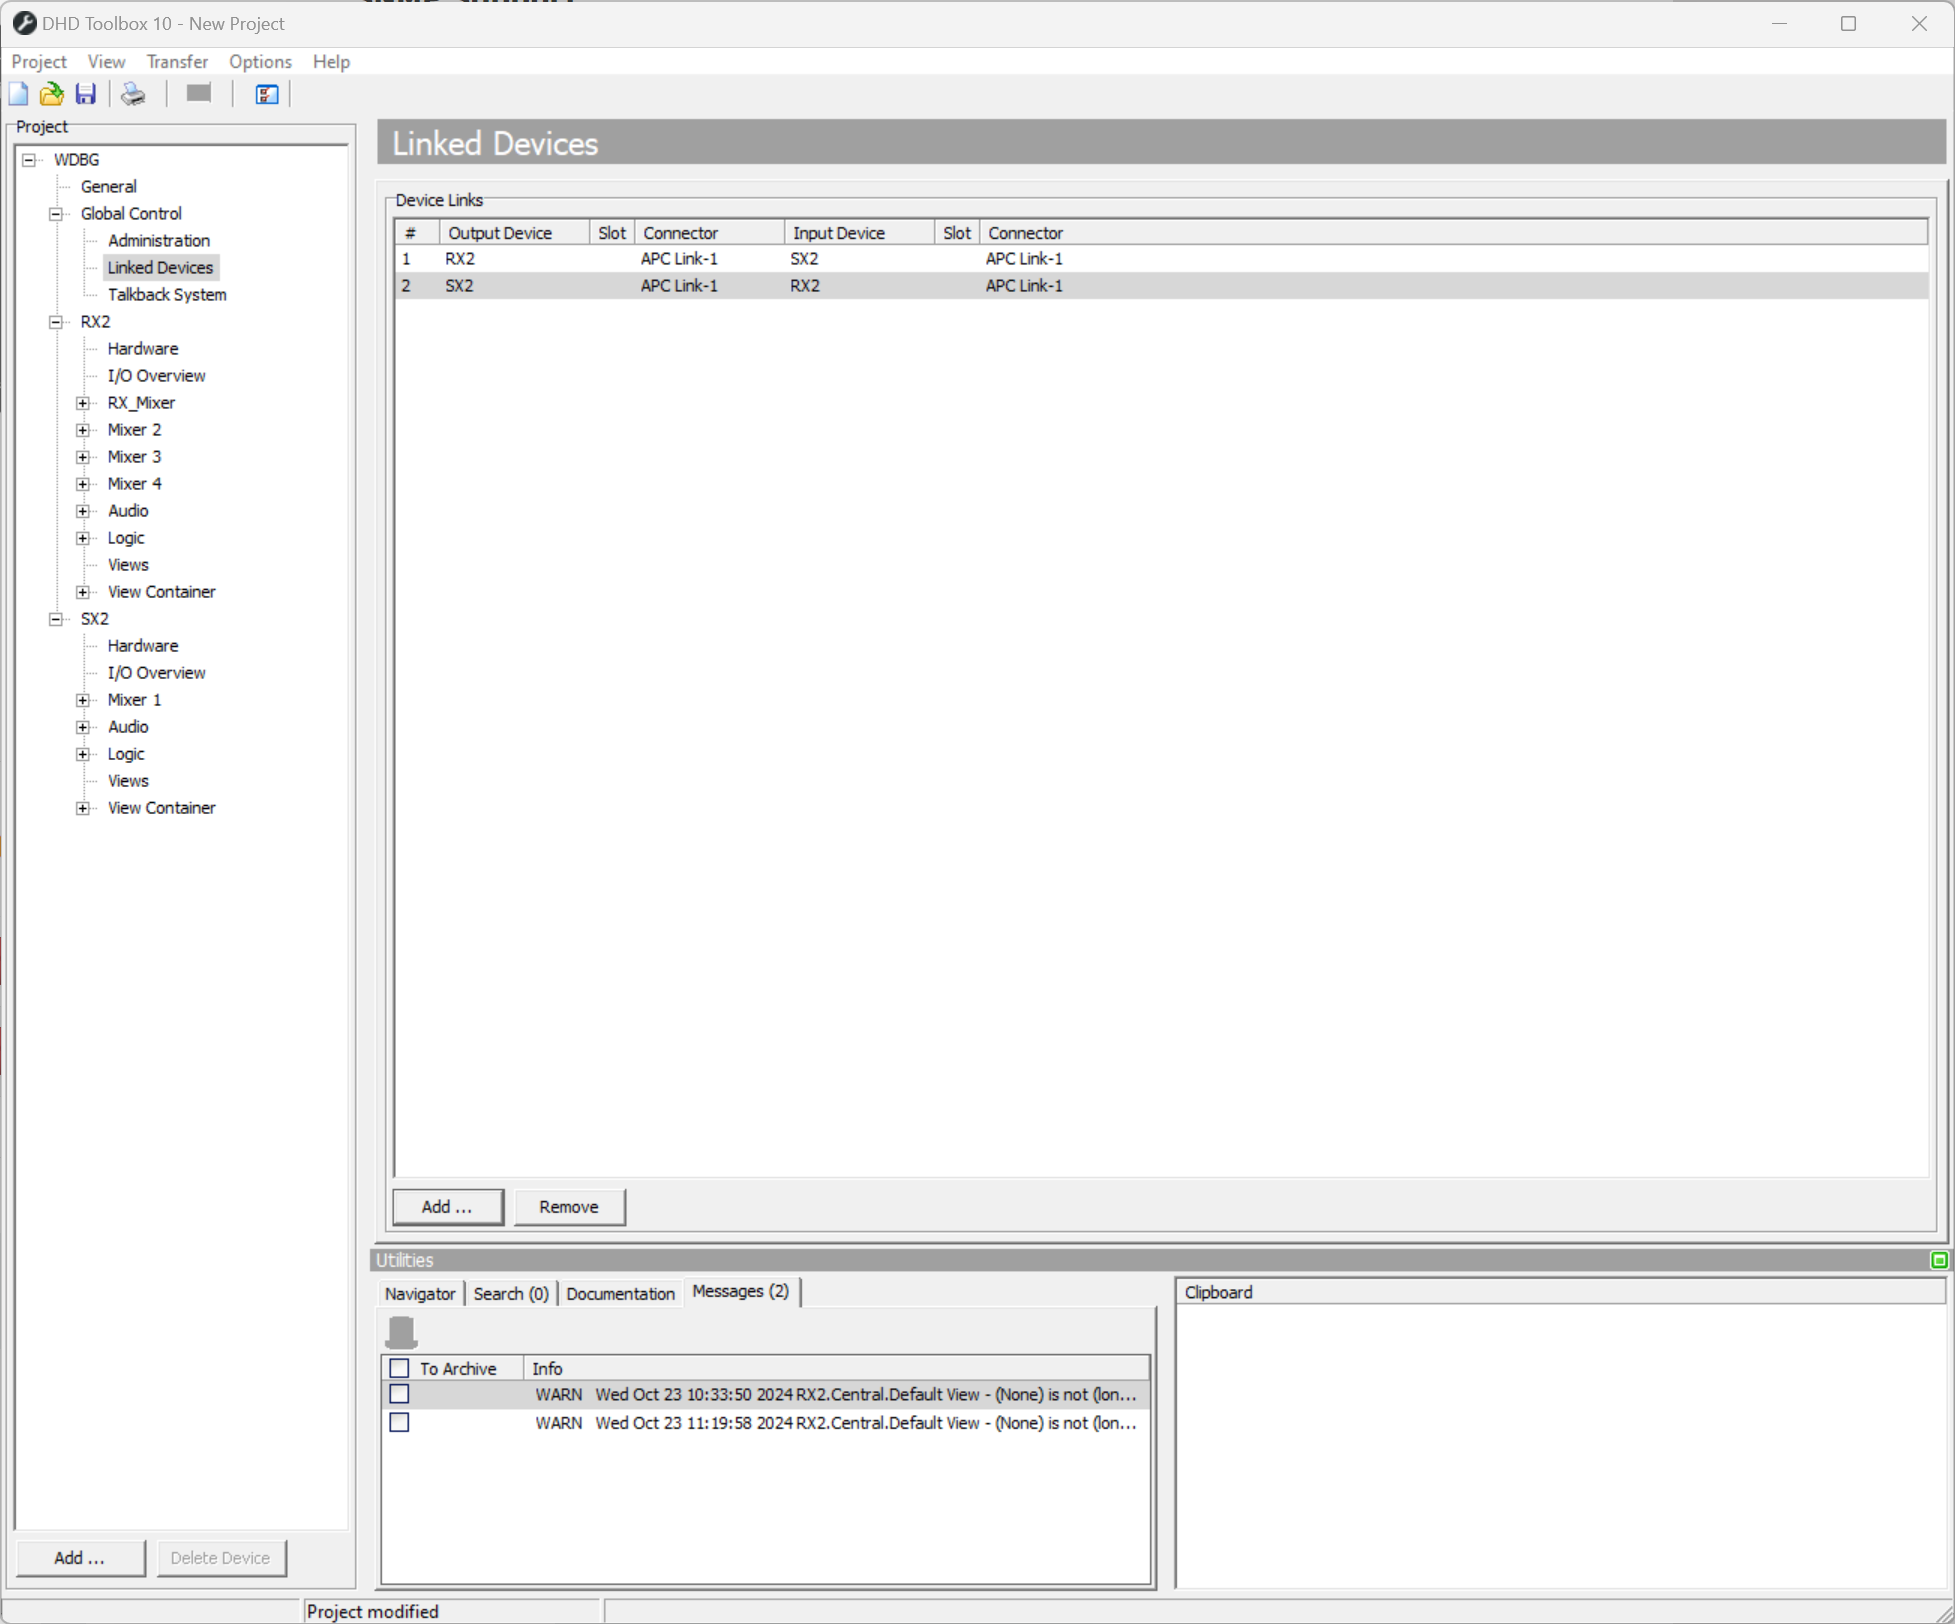
Task: Click the Save floppy disk icon
Action: pos(86,94)
